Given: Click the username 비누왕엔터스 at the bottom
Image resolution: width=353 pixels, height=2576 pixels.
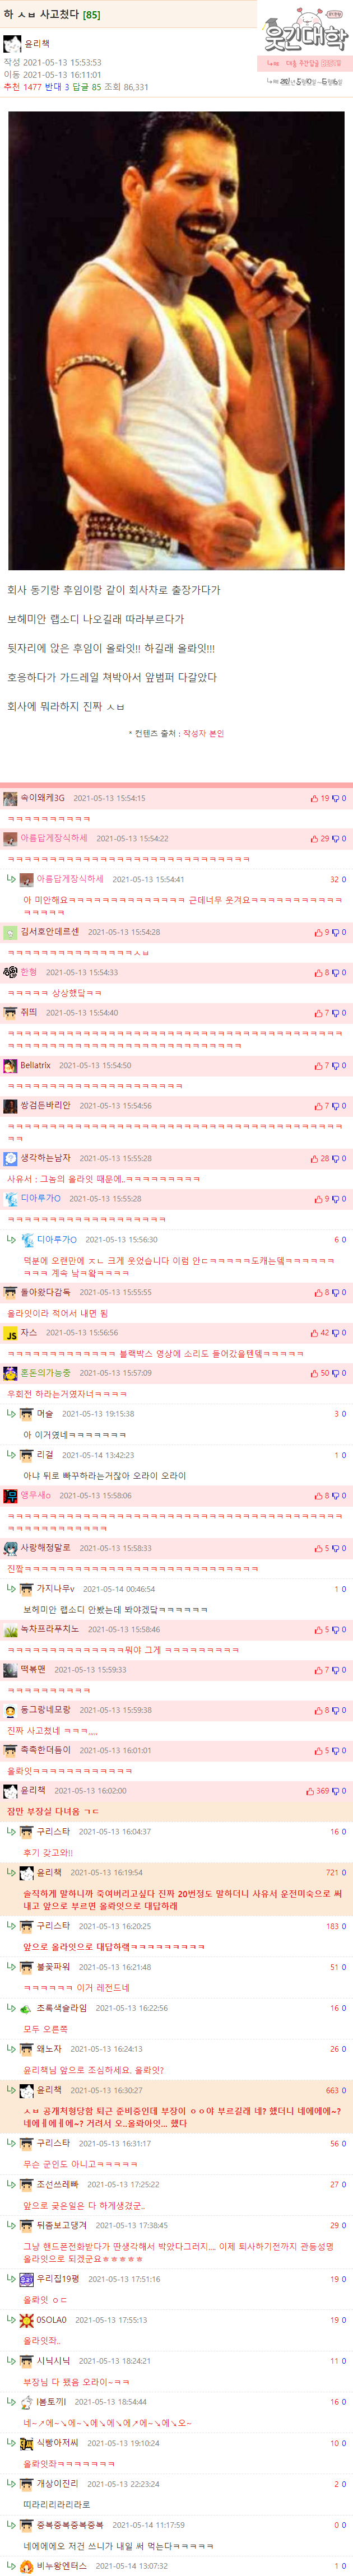Looking at the screenshot, I should pos(62,2566).
